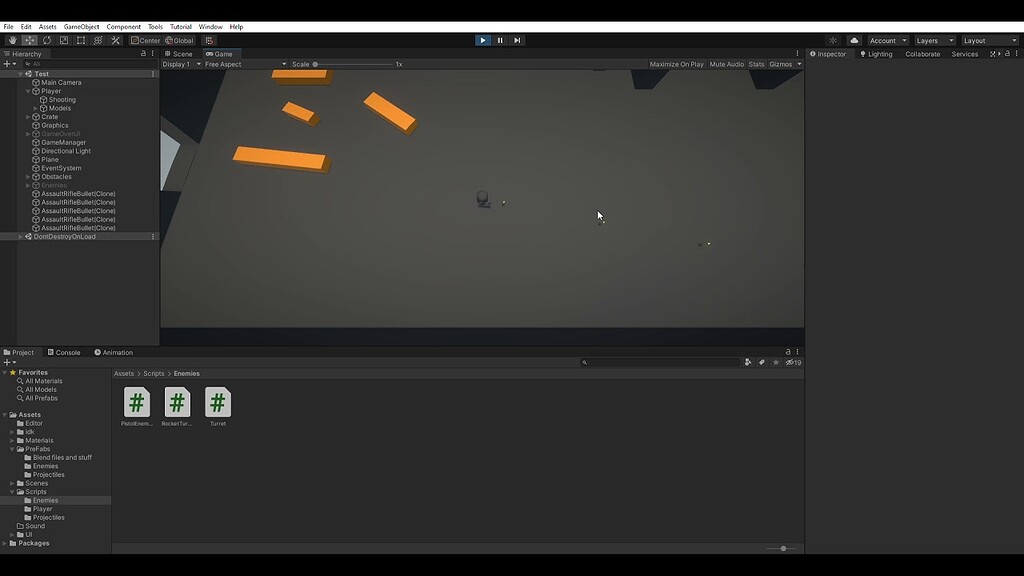Viewport: 1024px width, 576px height.
Task: Select the Rect Transform tool
Action: point(80,40)
